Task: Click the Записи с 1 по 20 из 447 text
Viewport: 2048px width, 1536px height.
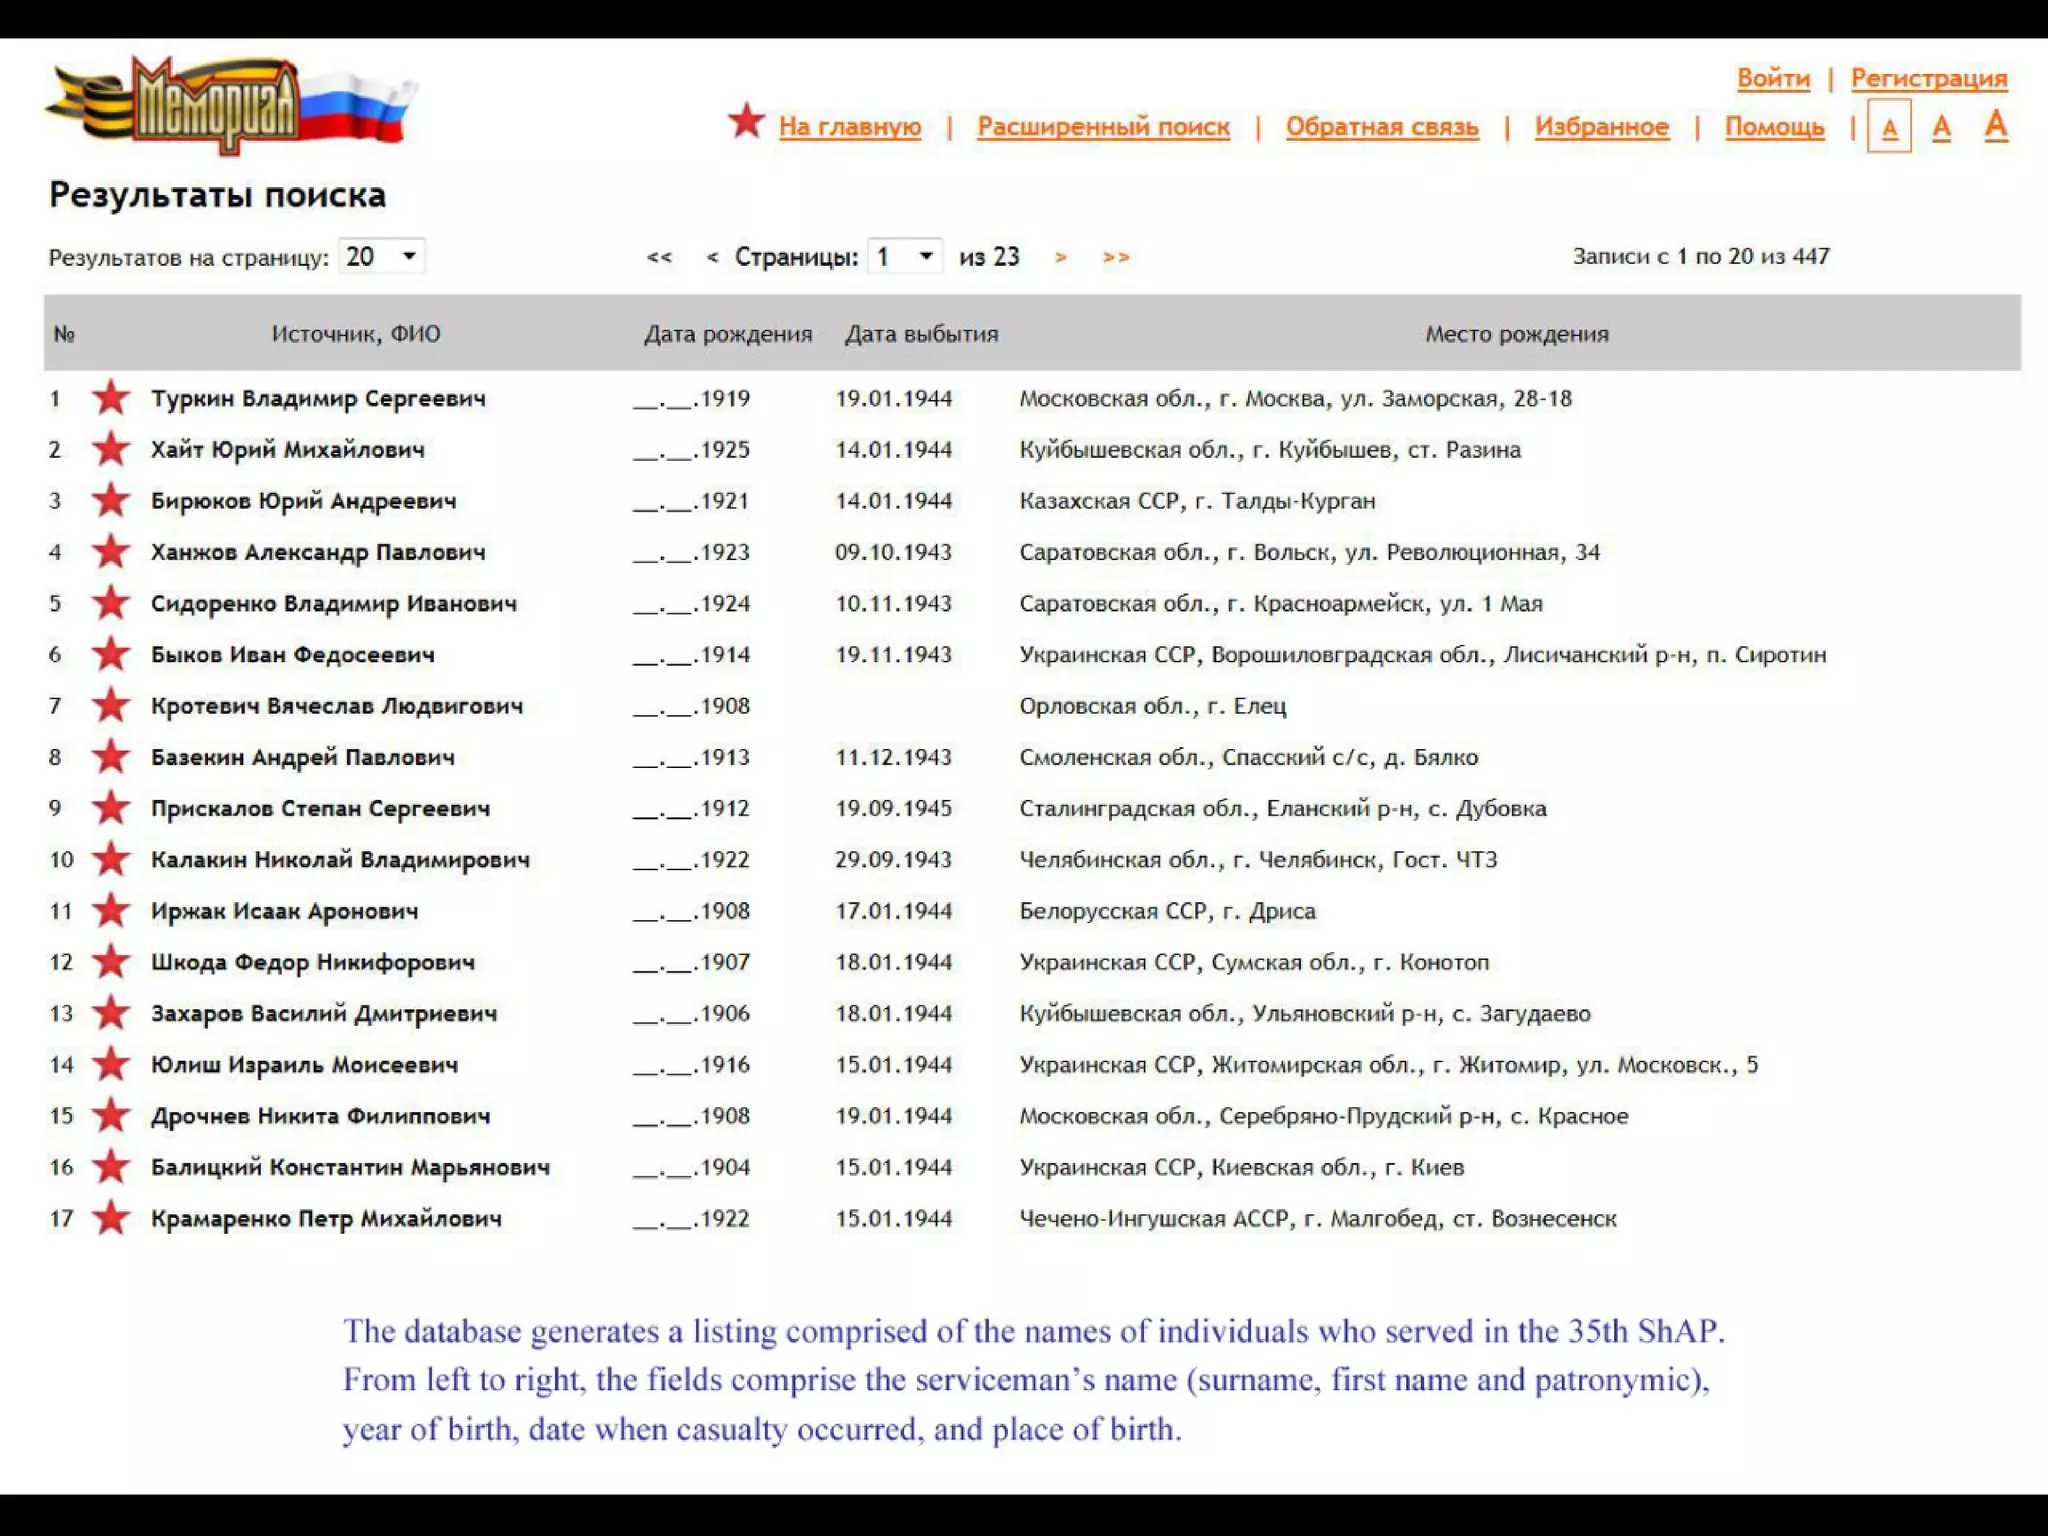Action: coord(1700,256)
